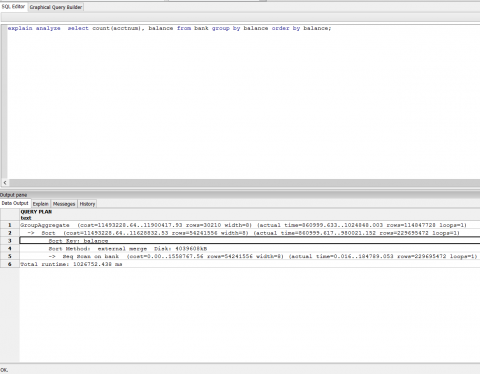Click the Seq Scan on bank row
480x374 pixels.
250,256
